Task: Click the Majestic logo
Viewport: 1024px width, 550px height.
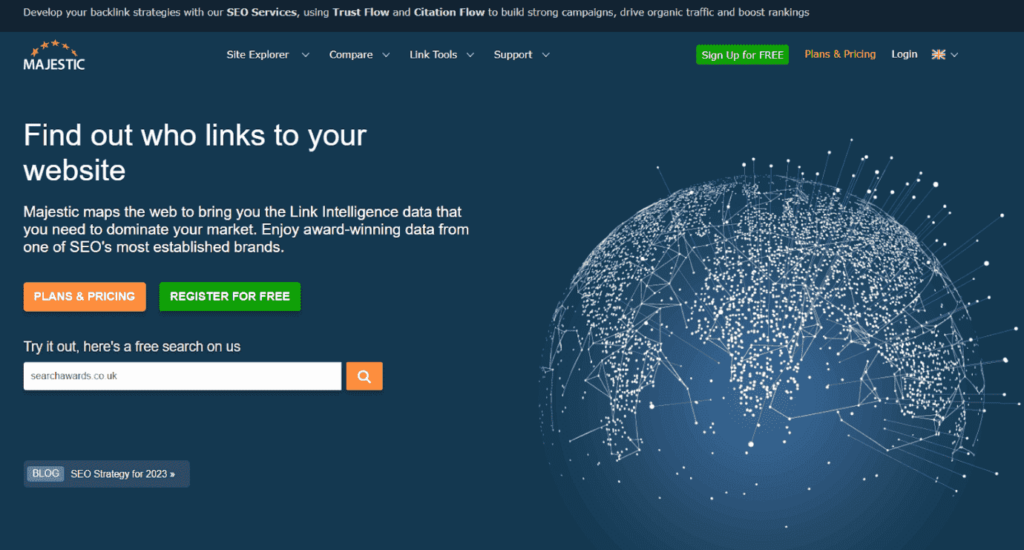Action: point(54,55)
